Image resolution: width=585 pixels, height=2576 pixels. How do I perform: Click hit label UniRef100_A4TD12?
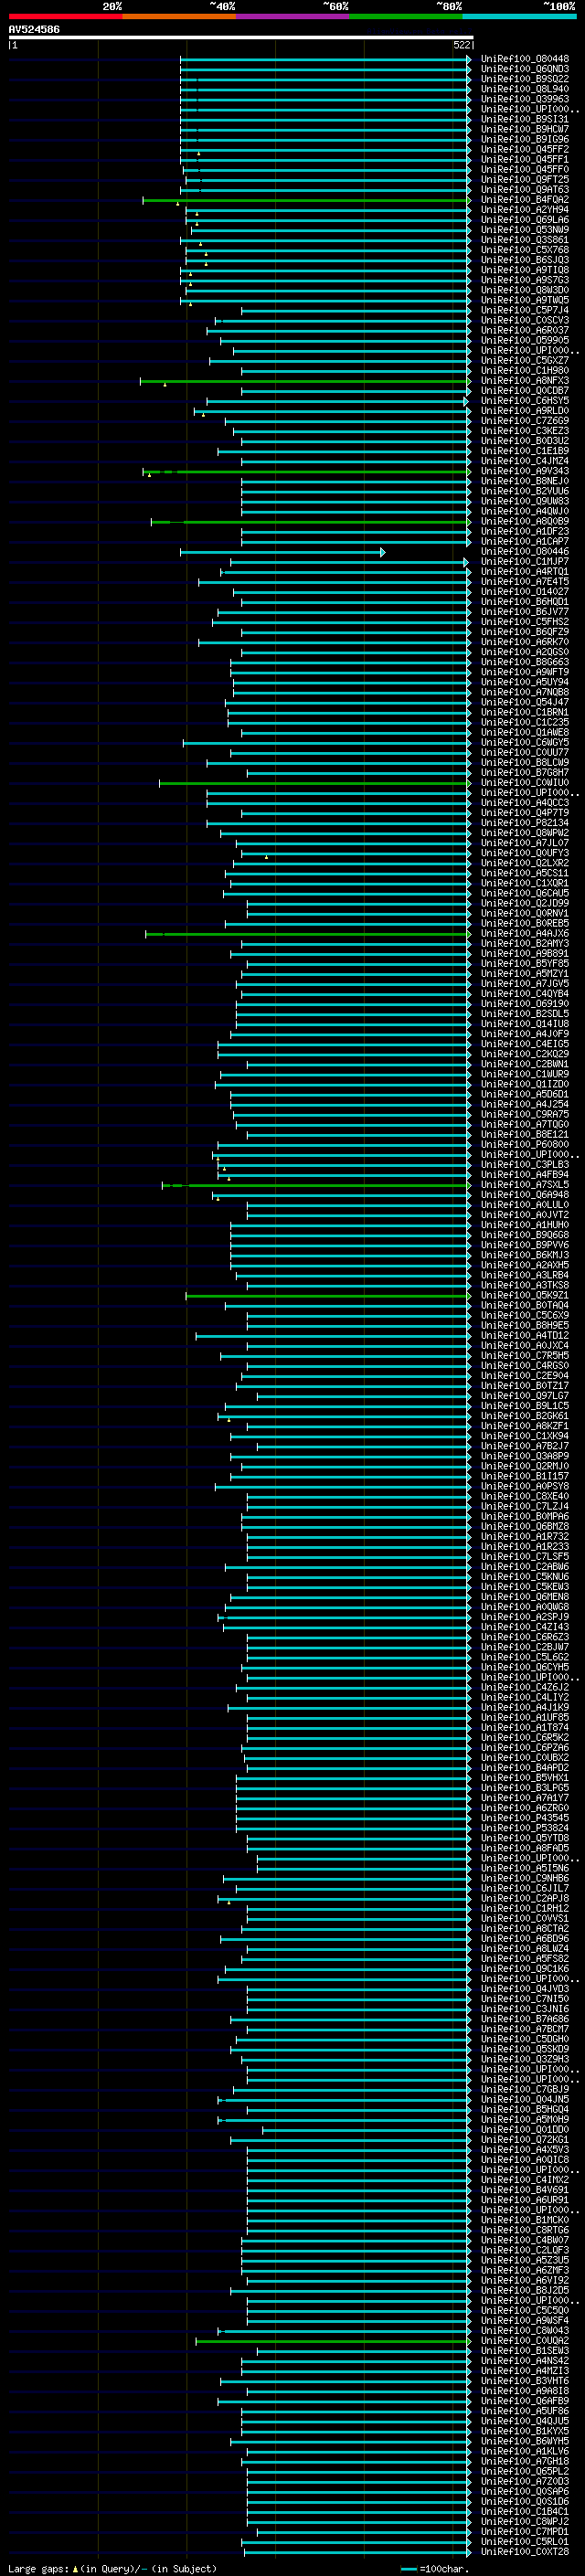click(525, 1336)
